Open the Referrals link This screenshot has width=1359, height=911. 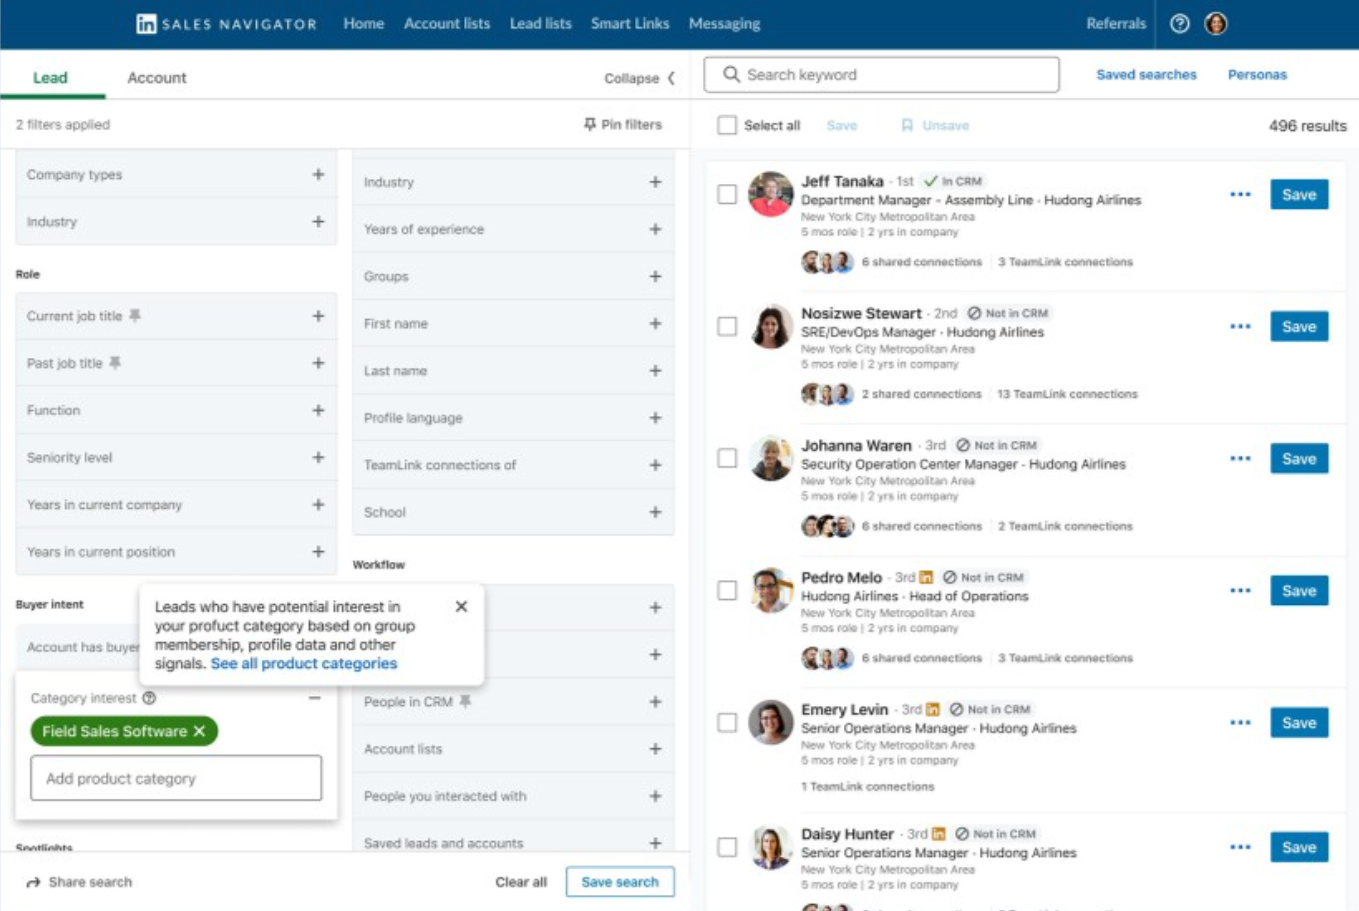click(1116, 24)
